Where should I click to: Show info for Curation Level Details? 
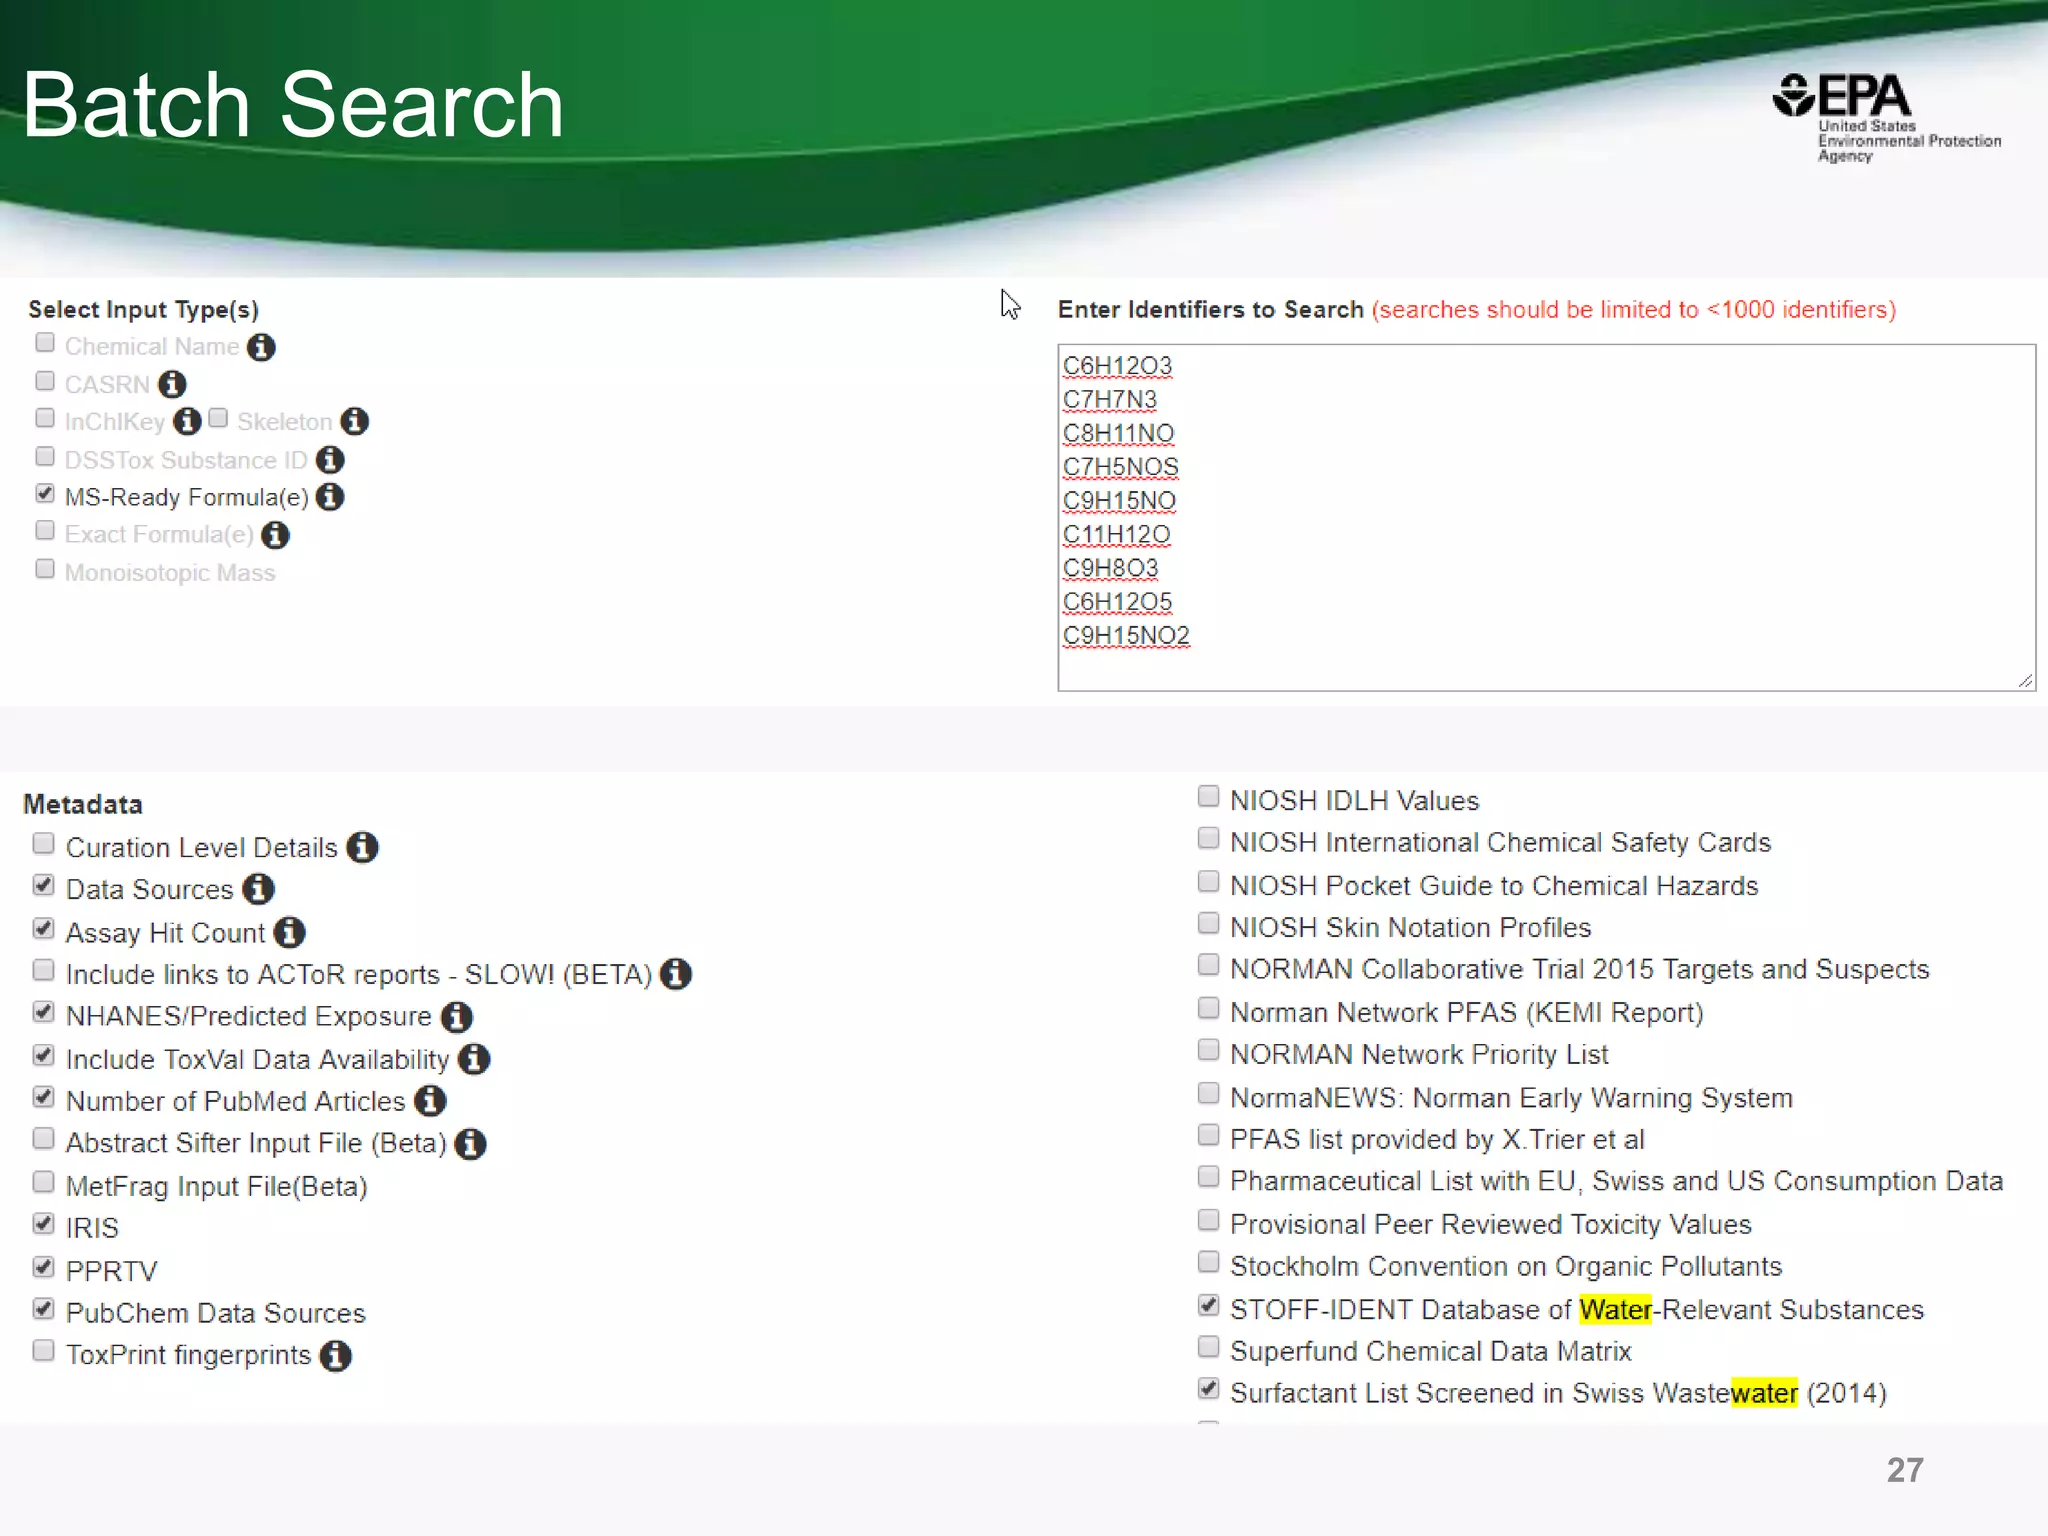tap(362, 847)
